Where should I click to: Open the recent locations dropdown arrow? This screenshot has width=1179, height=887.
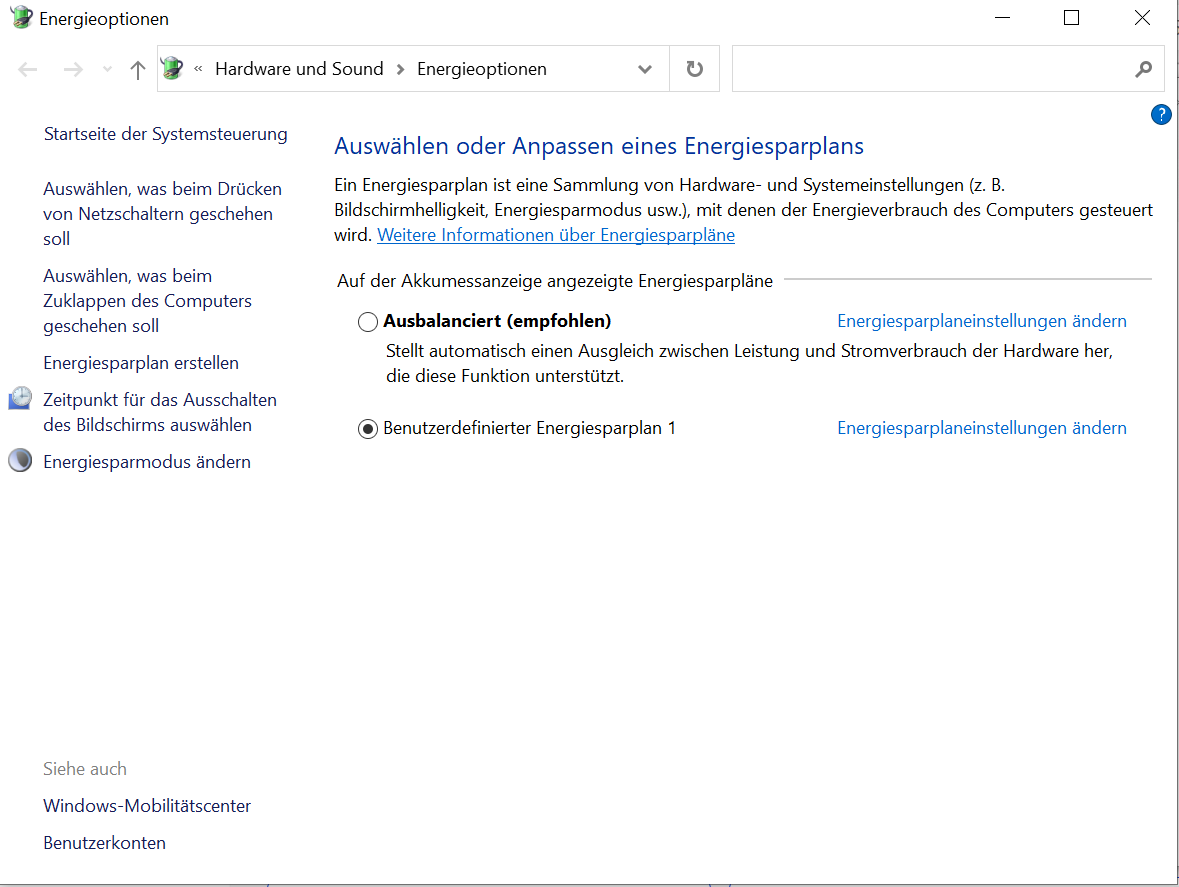point(108,70)
